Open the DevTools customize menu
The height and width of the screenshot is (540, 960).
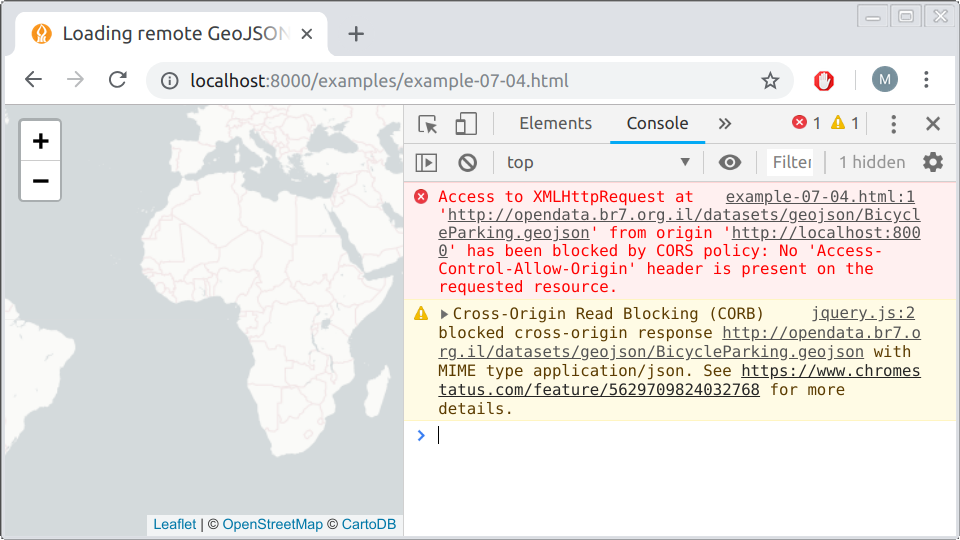tap(894, 124)
